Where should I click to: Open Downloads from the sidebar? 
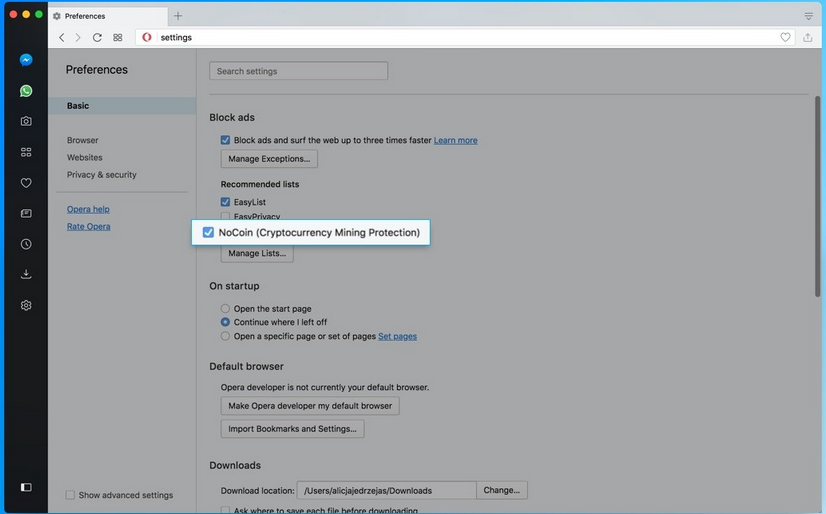pos(26,274)
